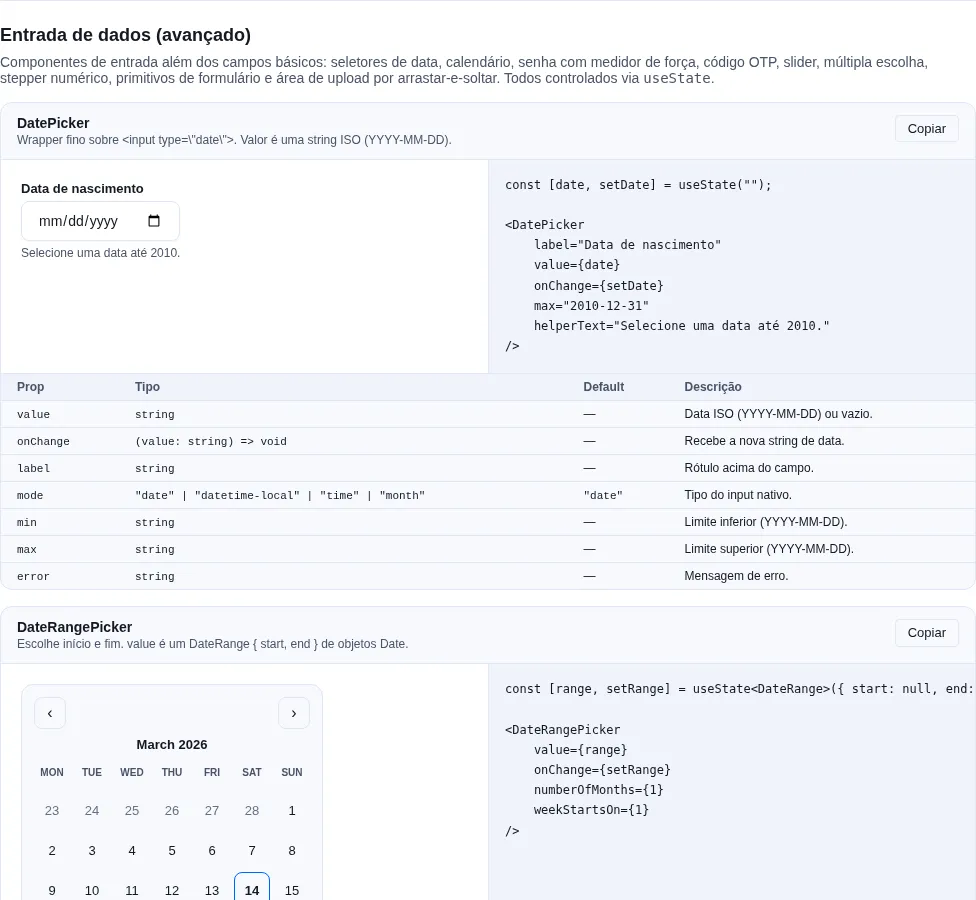976x900 pixels.
Task: Focus the Data de nascimento date field
Action: pos(100,221)
